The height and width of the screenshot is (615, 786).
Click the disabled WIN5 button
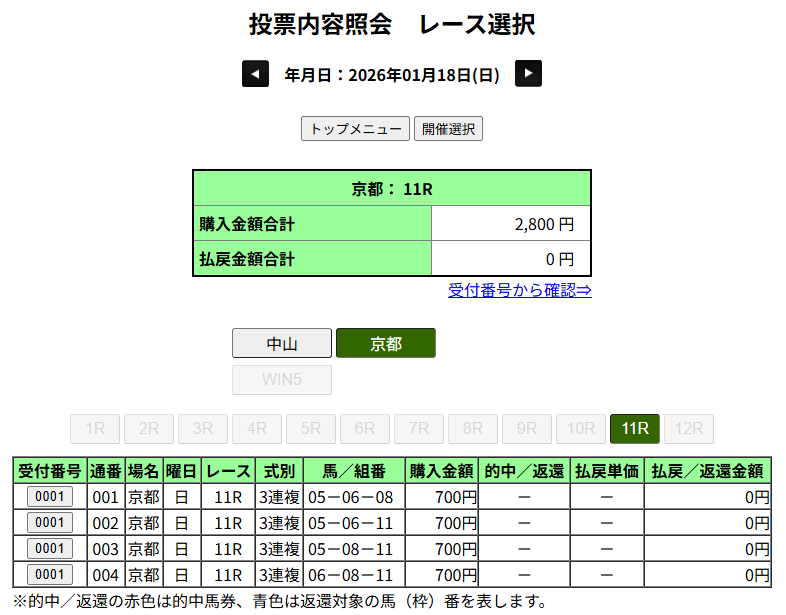282,380
